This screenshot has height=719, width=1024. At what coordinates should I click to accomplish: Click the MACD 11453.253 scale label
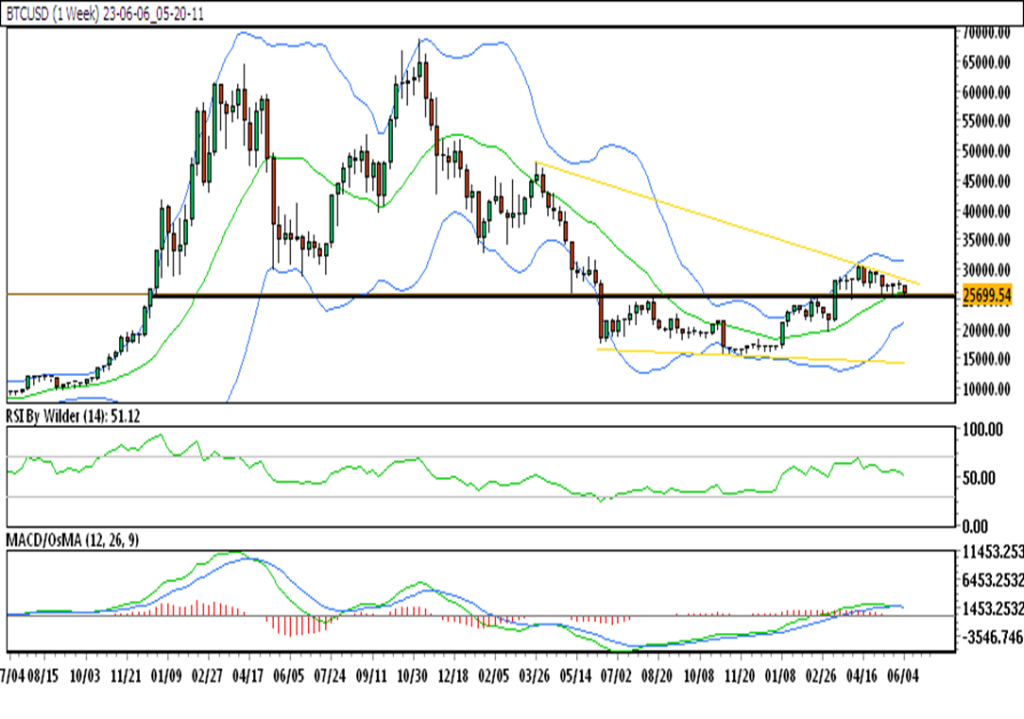(x=993, y=552)
